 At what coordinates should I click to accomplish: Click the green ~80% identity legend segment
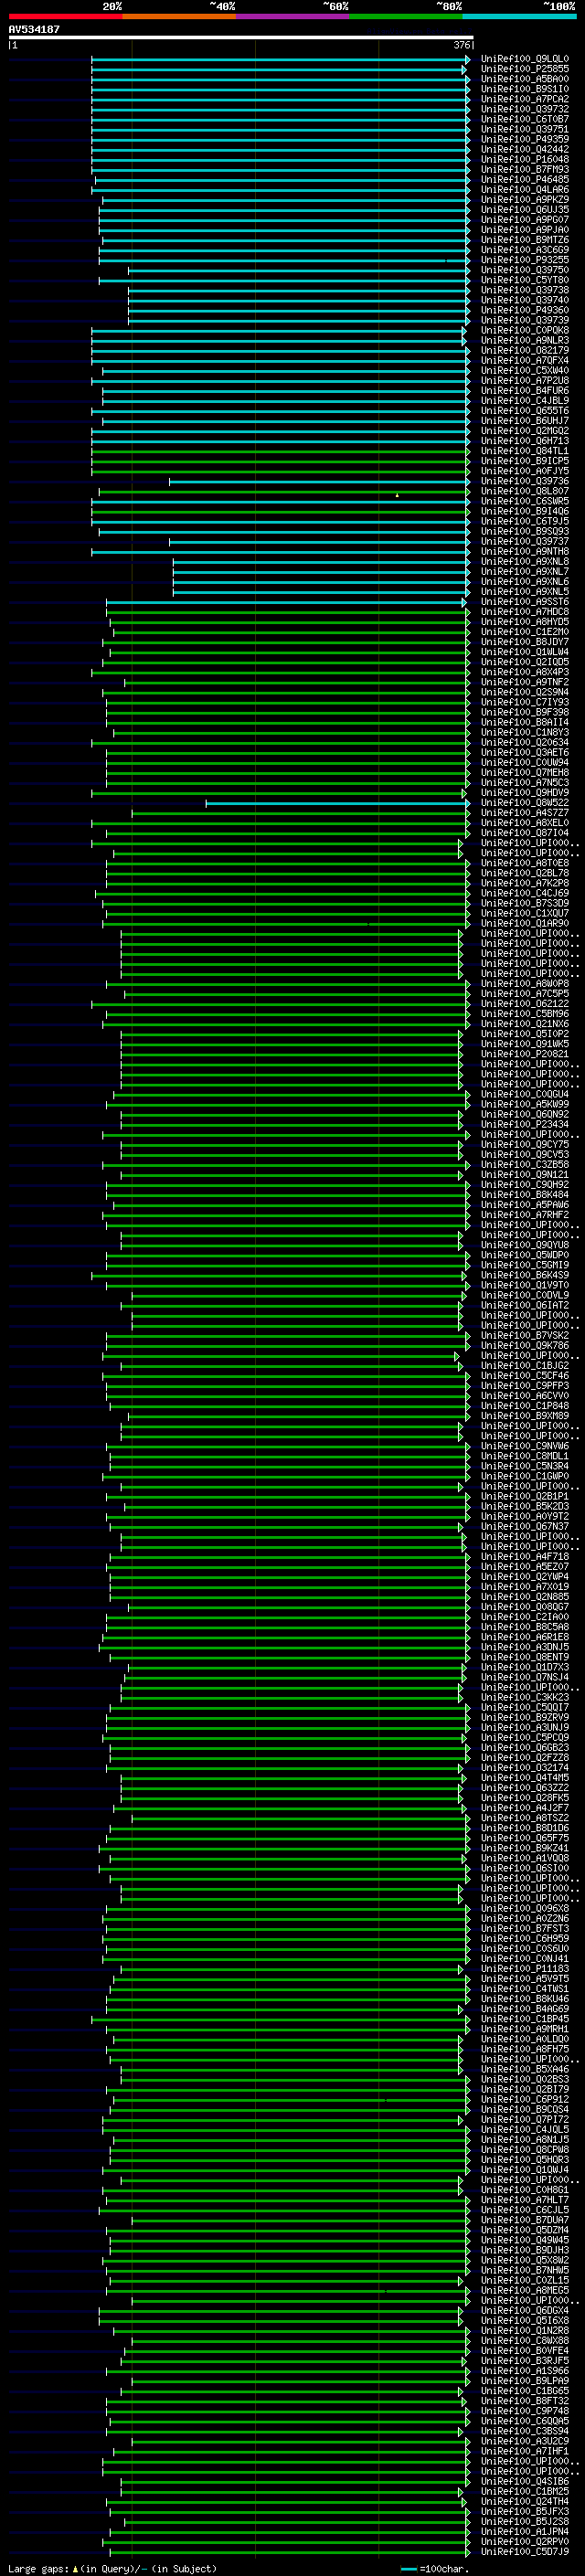[x=405, y=16]
